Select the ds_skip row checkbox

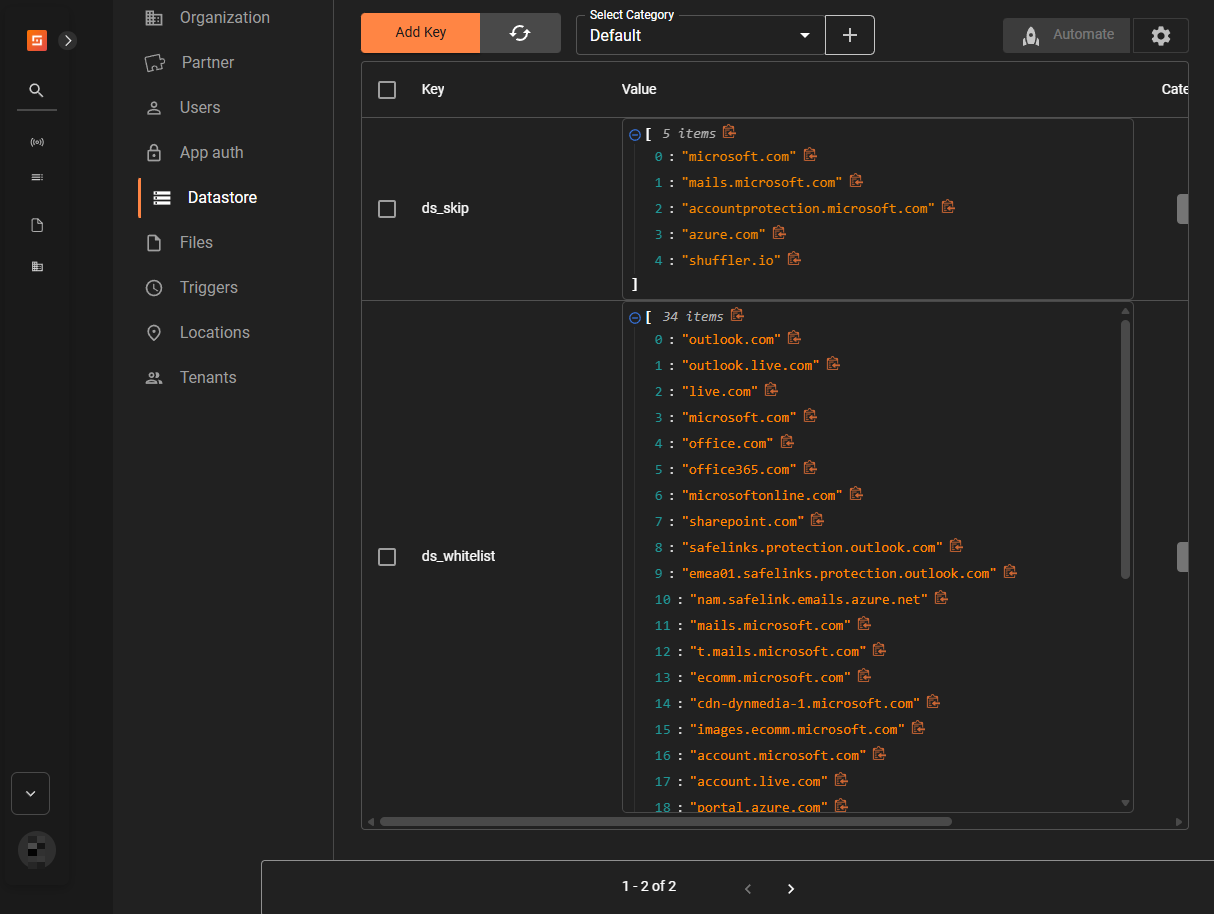[x=387, y=209]
